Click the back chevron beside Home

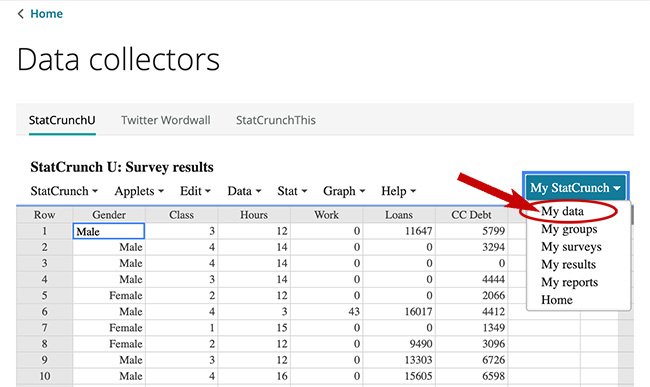click(x=20, y=14)
